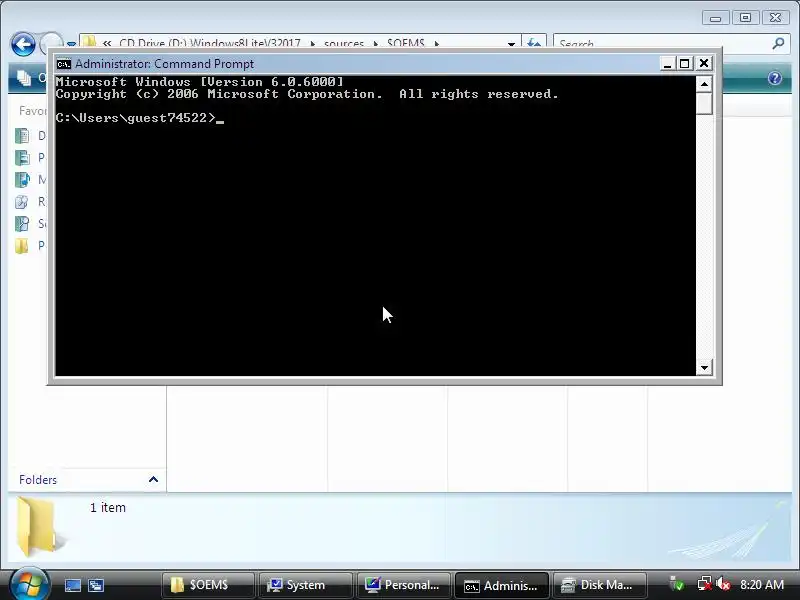This screenshot has height=600, width=800.
Task: Expand the arrow after sources breadcrumb
Action: click(376, 44)
